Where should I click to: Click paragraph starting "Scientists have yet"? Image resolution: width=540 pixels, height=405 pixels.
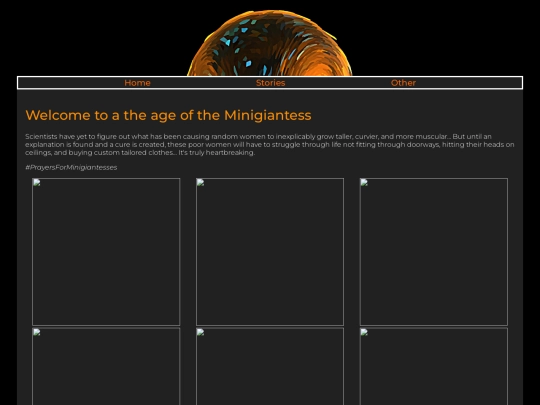(x=270, y=145)
